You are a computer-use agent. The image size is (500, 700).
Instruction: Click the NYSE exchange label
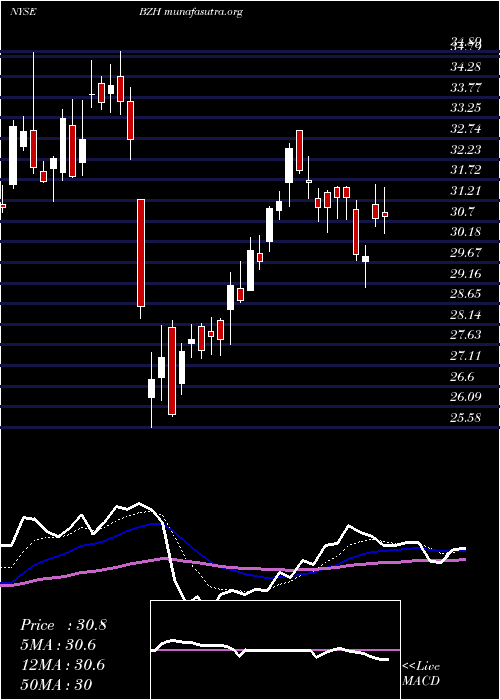[x=23, y=12]
